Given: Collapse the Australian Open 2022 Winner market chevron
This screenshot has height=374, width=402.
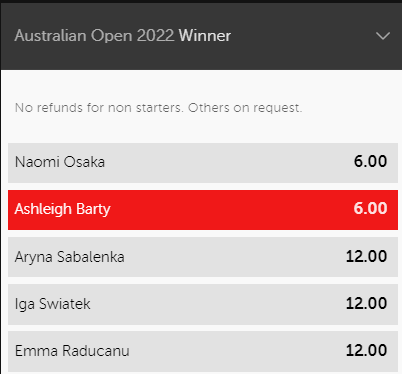Looking at the screenshot, I should click(383, 36).
